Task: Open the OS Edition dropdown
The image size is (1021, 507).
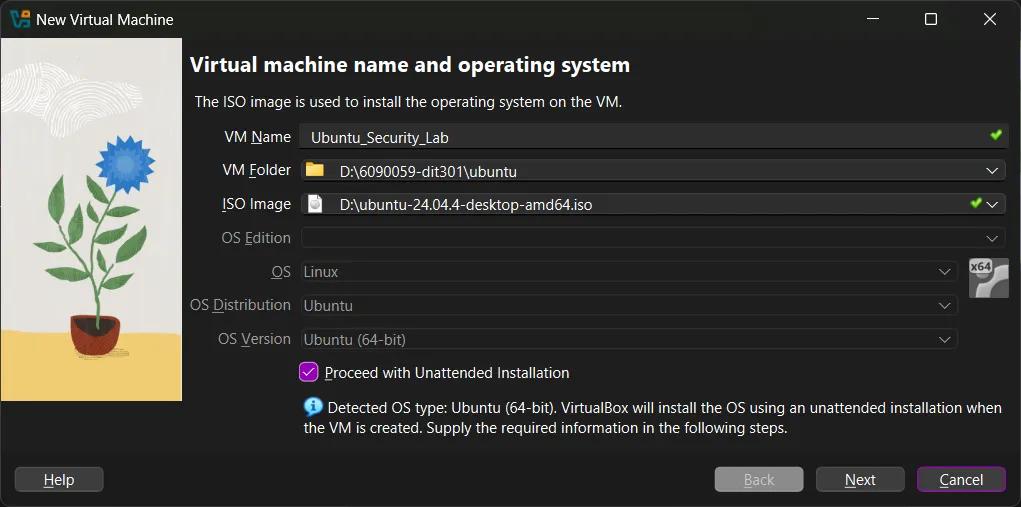Action: click(991, 238)
